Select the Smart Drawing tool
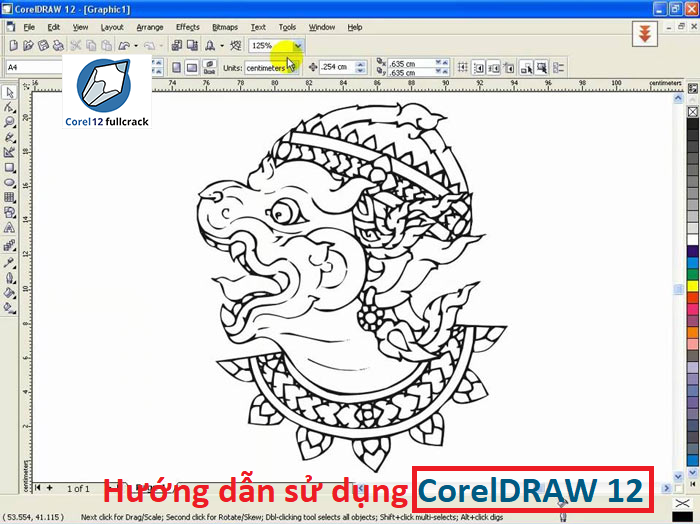The width and height of the screenshot is (700, 524). click(9, 152)
